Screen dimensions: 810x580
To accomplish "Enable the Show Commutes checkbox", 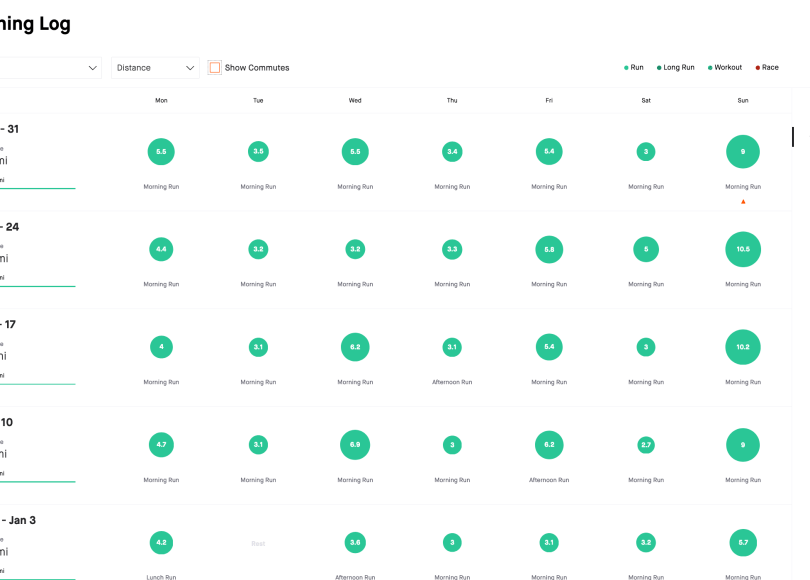I will click(x=215, y=68).
